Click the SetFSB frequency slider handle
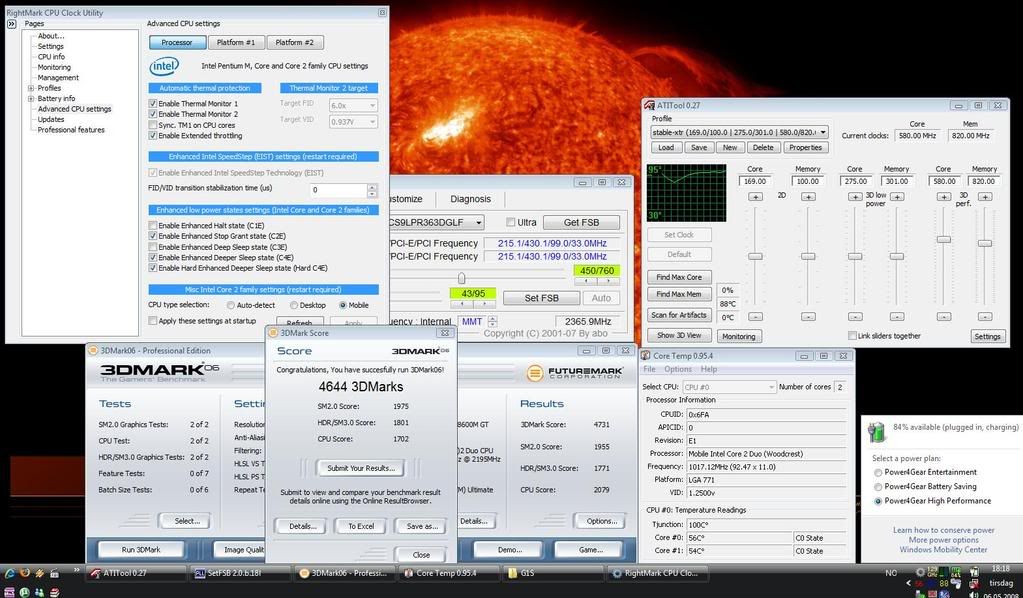 [461, 278]
